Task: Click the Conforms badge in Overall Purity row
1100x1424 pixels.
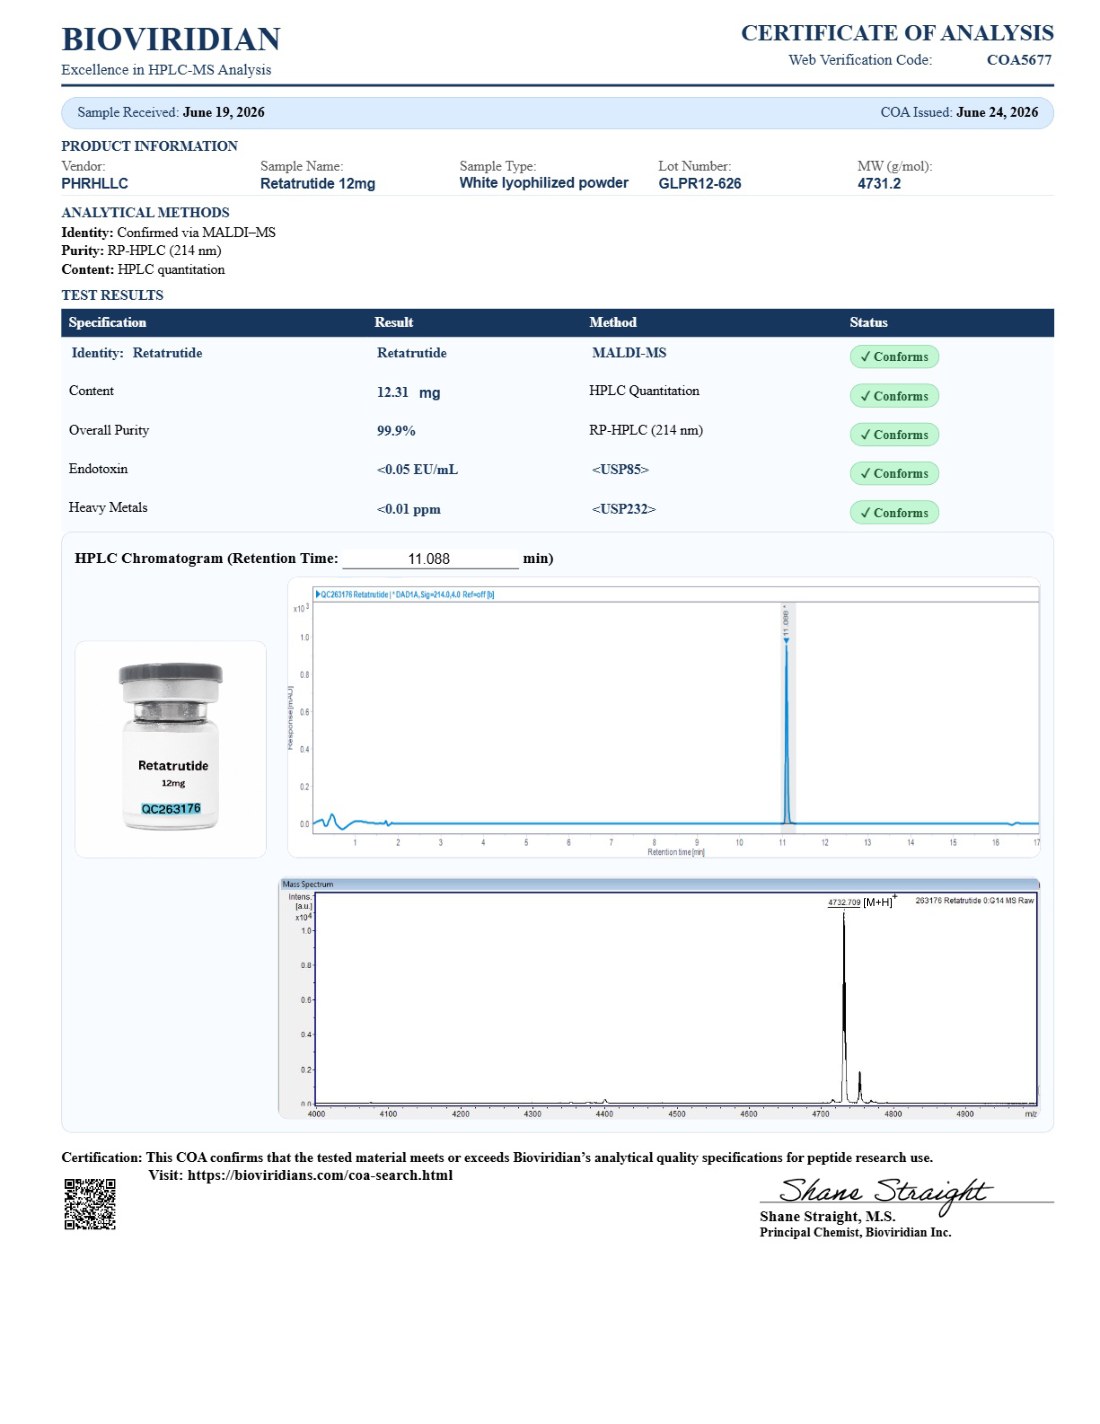Action: (894, 435)
